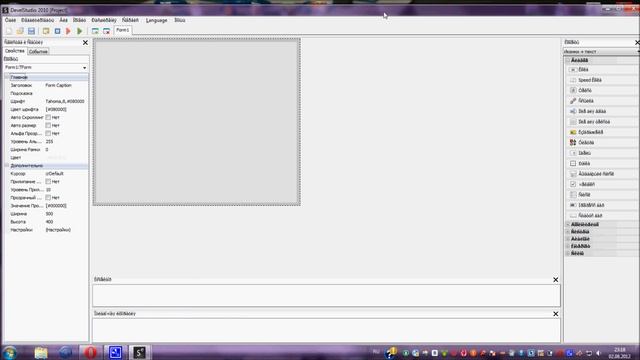
Task: Switch to the Свойства tab
Action: click(15, 51)
